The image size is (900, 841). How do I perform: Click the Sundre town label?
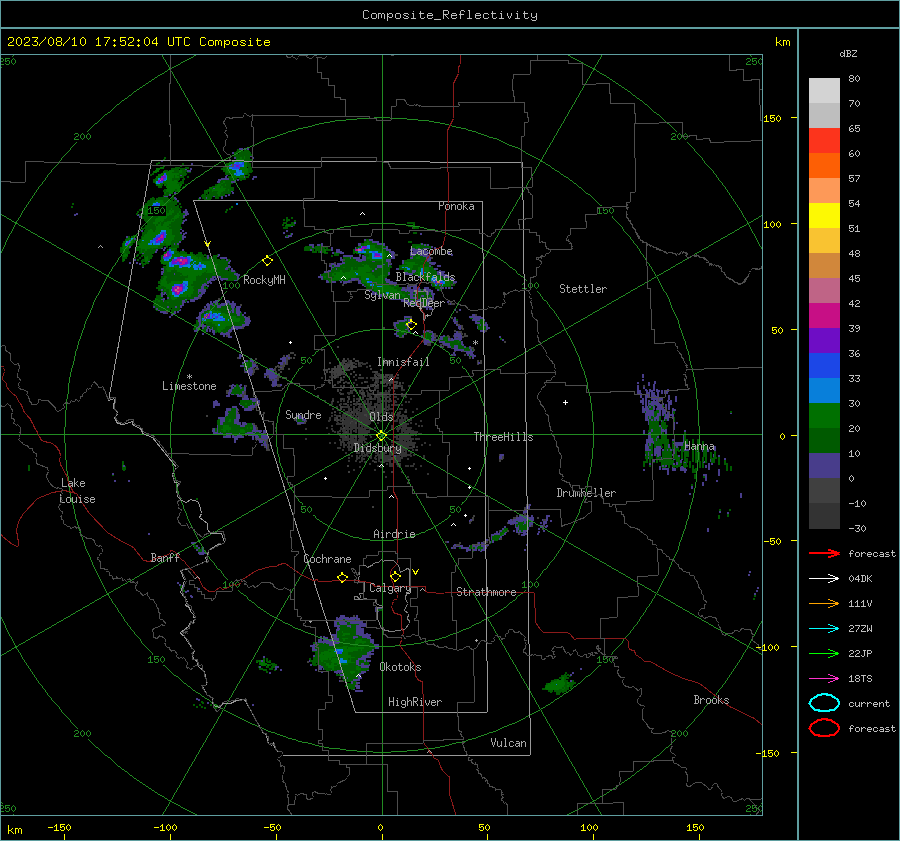(x=303, y=414)
